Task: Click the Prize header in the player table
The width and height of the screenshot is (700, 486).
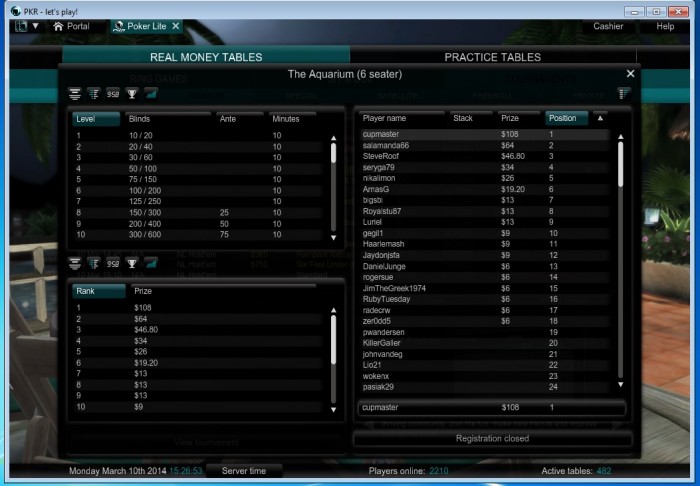Action: pyautogui.click(x=519, y=118)
